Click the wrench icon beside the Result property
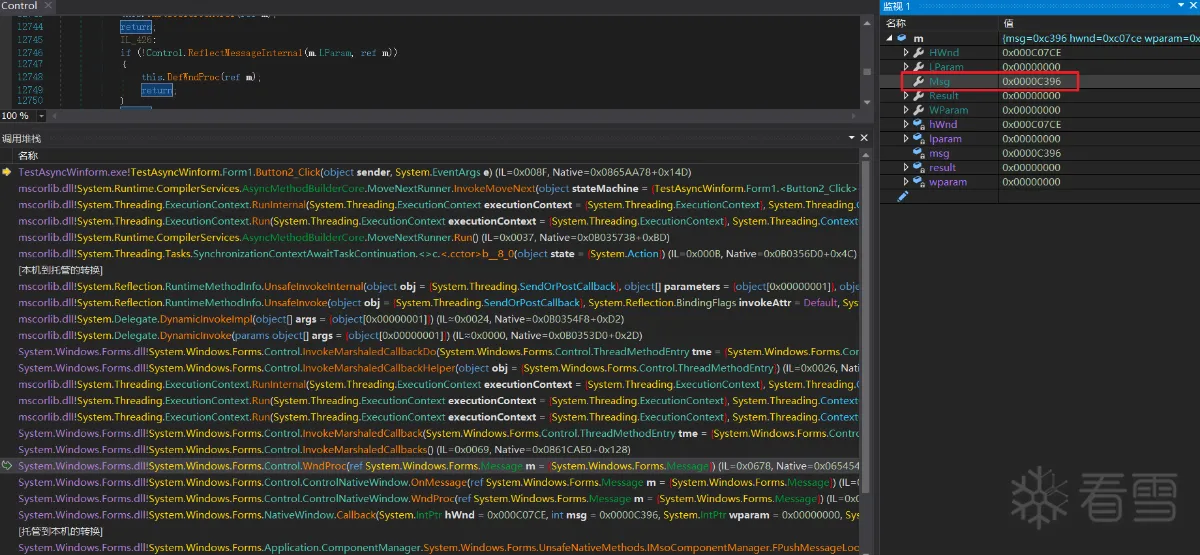 (918, 96)
